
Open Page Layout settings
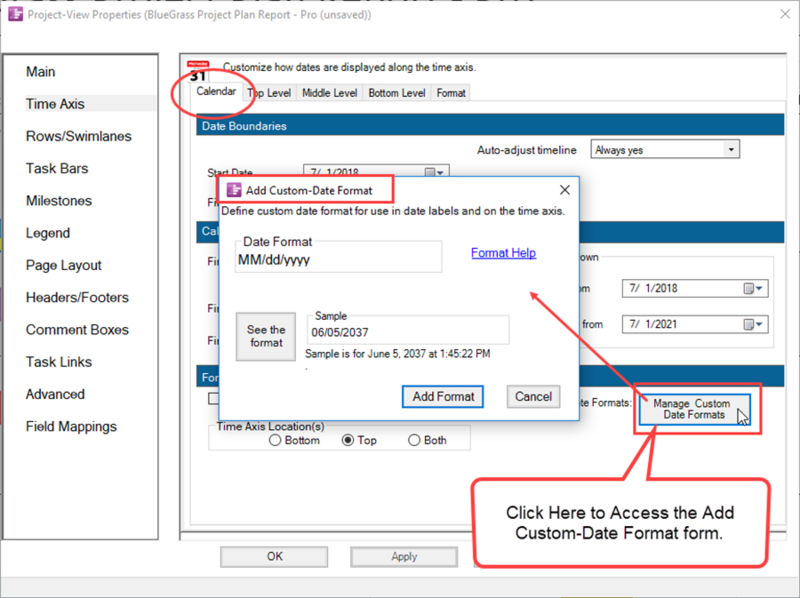coord(64,265)
